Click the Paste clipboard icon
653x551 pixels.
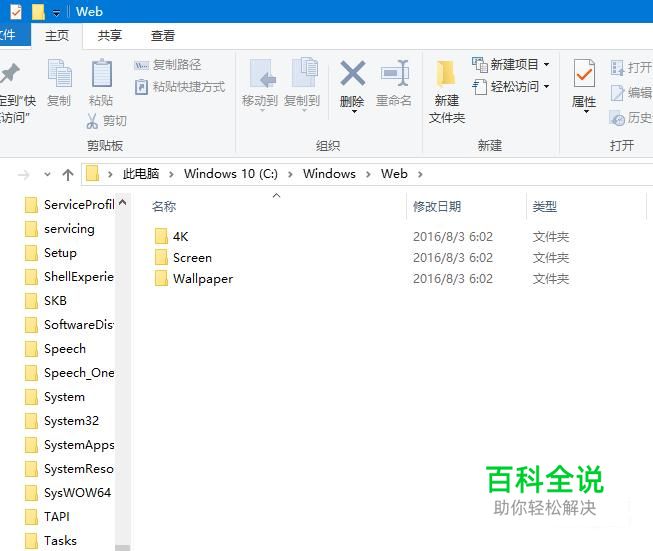tap(102, 73)
